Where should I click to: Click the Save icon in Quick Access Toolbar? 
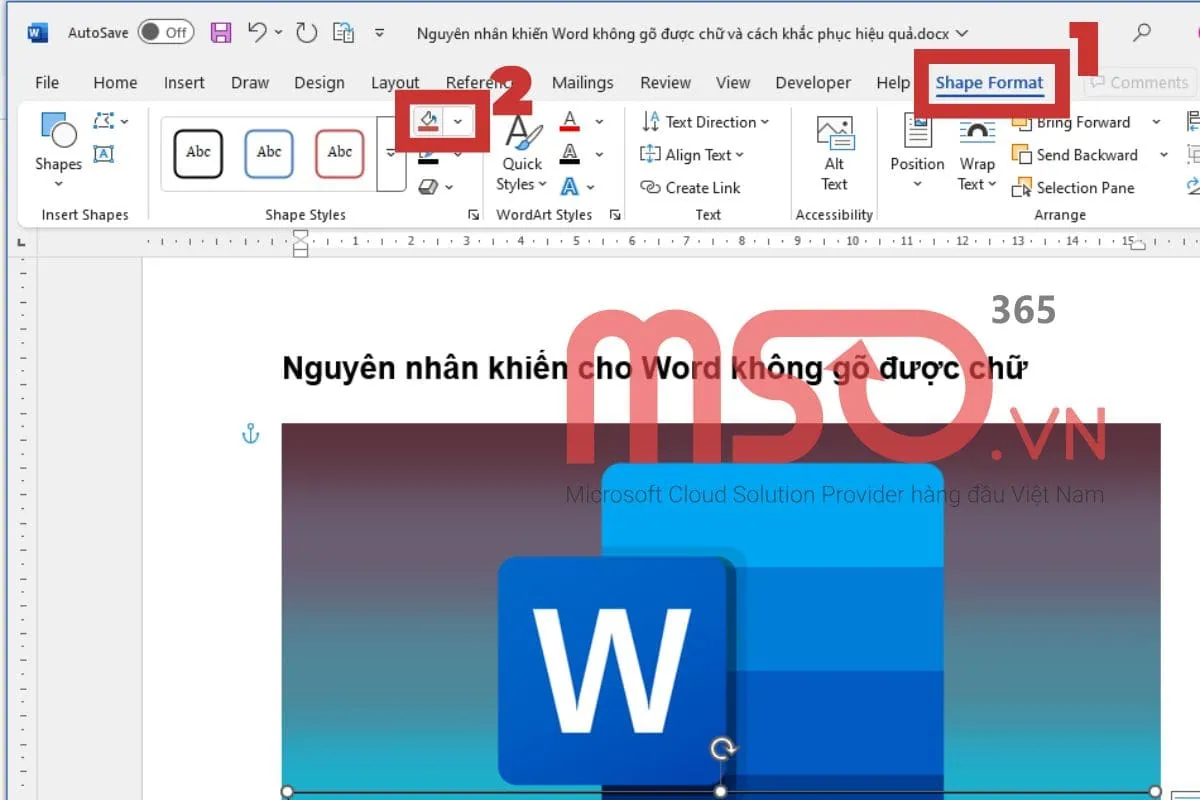221,32
